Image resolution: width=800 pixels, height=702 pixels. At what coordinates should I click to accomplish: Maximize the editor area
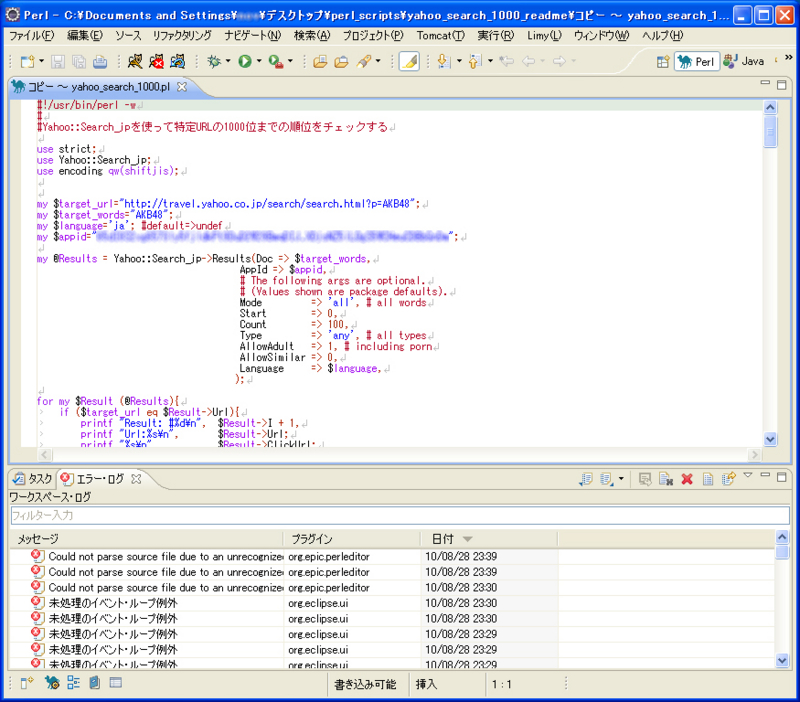781,85
